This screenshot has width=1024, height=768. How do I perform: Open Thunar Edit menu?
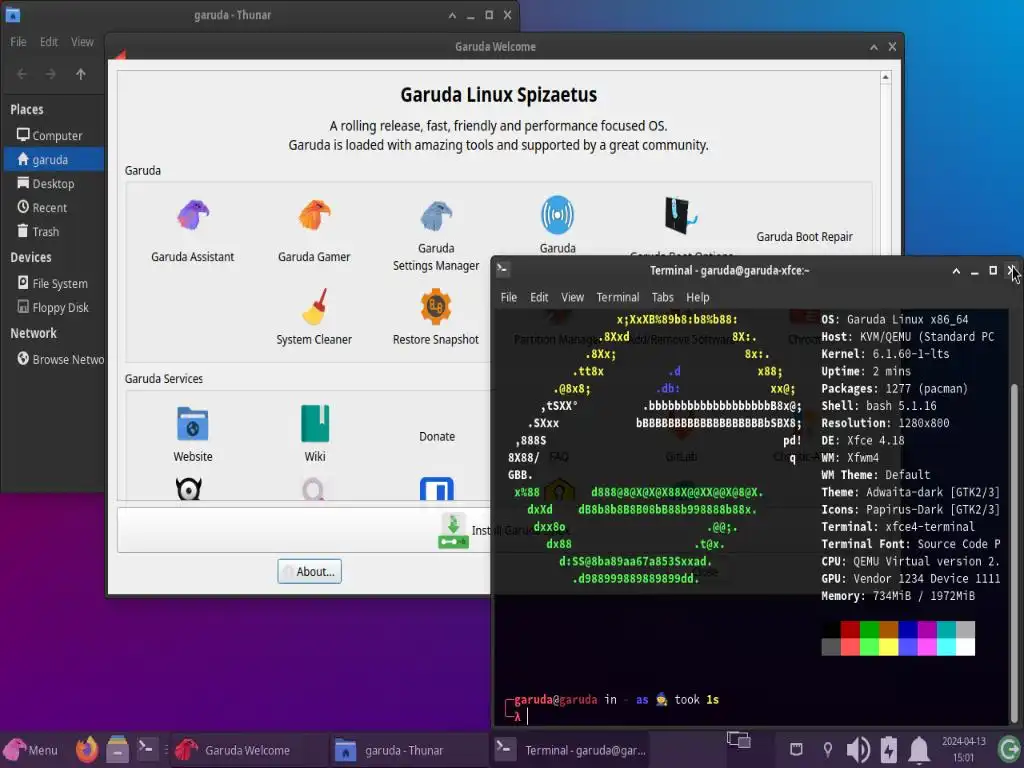coord(49,42)
